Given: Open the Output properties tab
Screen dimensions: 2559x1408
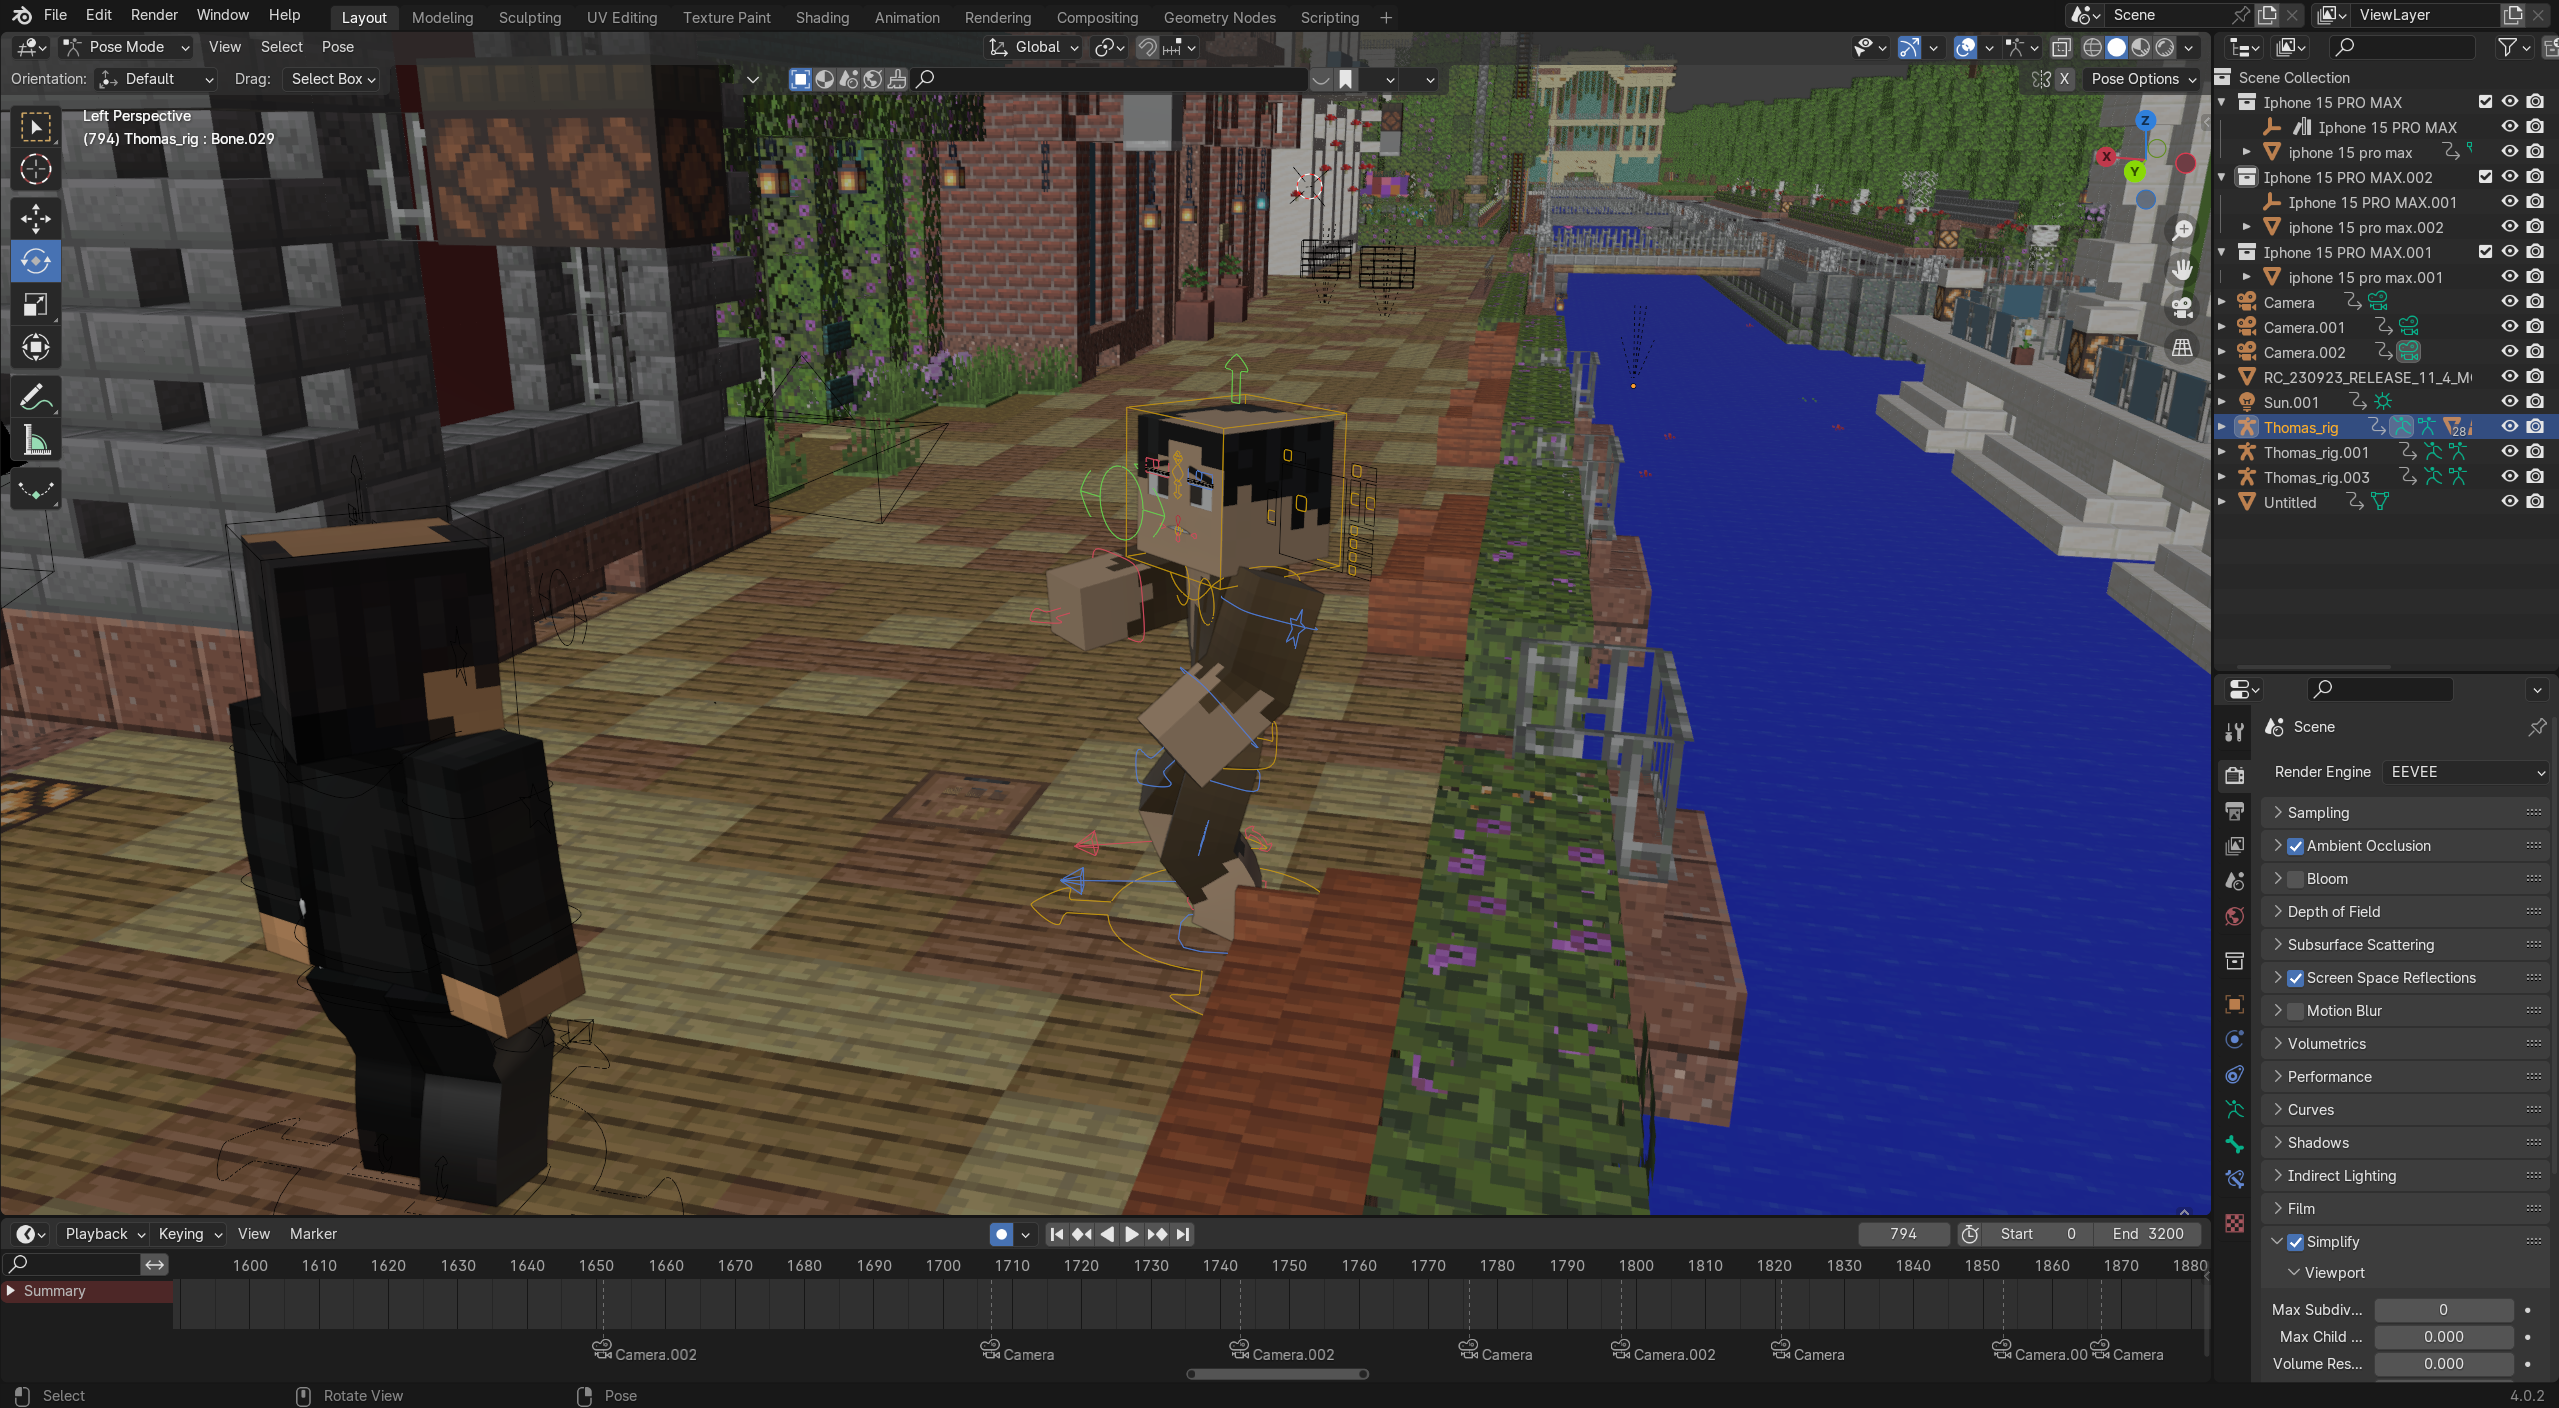Looking at the screenshot, I should 2235,810.
